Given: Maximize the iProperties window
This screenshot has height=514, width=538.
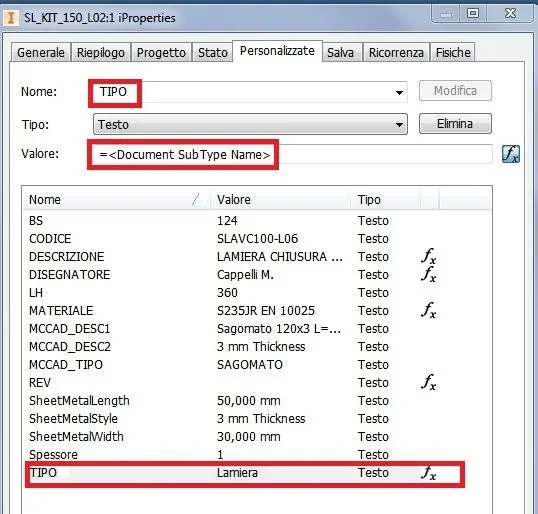Looking at the screenshot, I should 473,13.
